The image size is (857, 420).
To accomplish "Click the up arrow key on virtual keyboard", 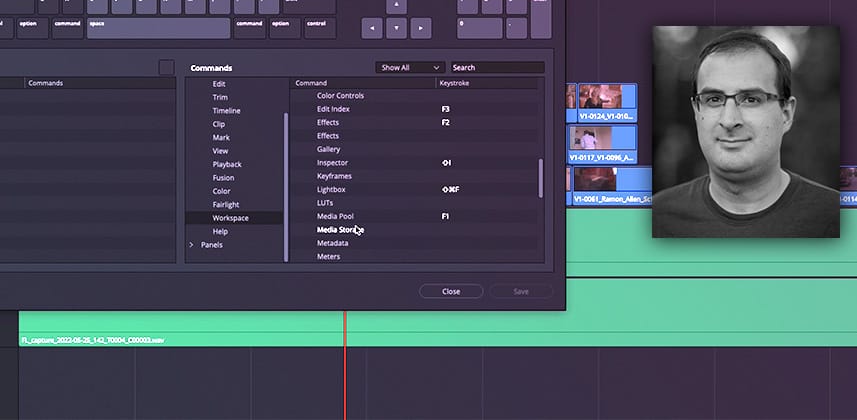I will (396, 5).
